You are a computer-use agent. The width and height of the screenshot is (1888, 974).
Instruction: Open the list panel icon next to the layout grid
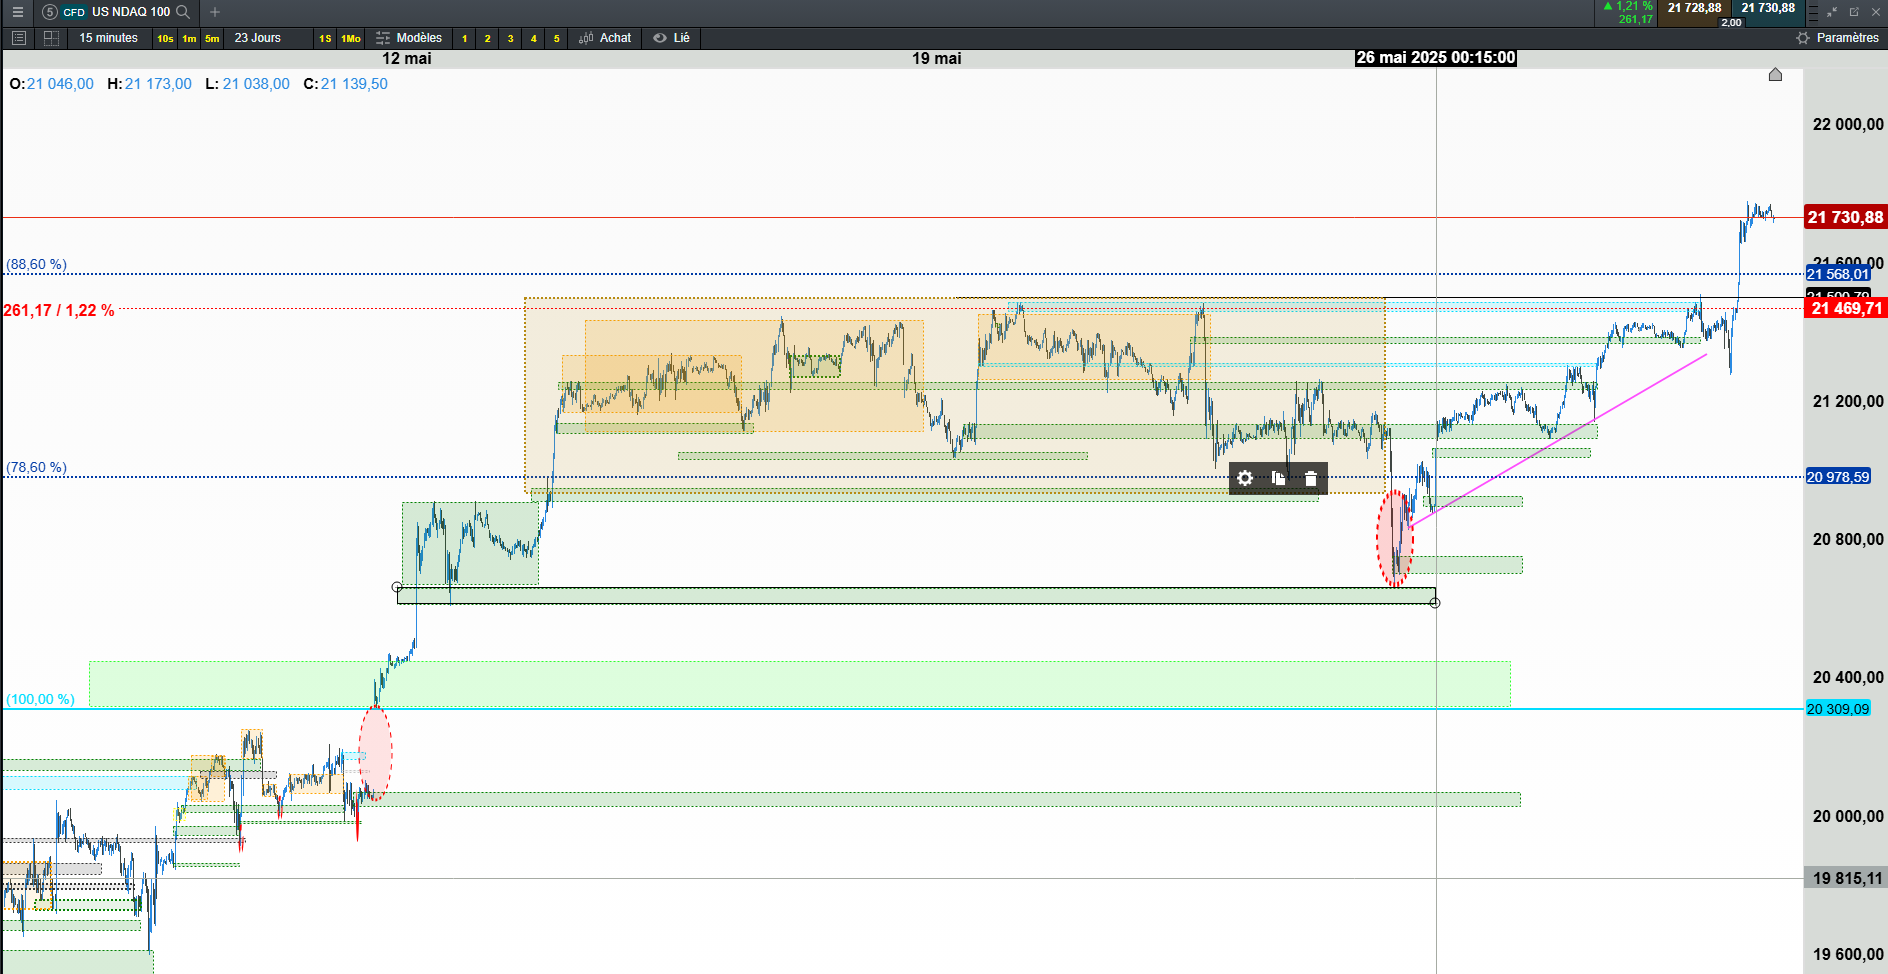(x=18, y=38)
